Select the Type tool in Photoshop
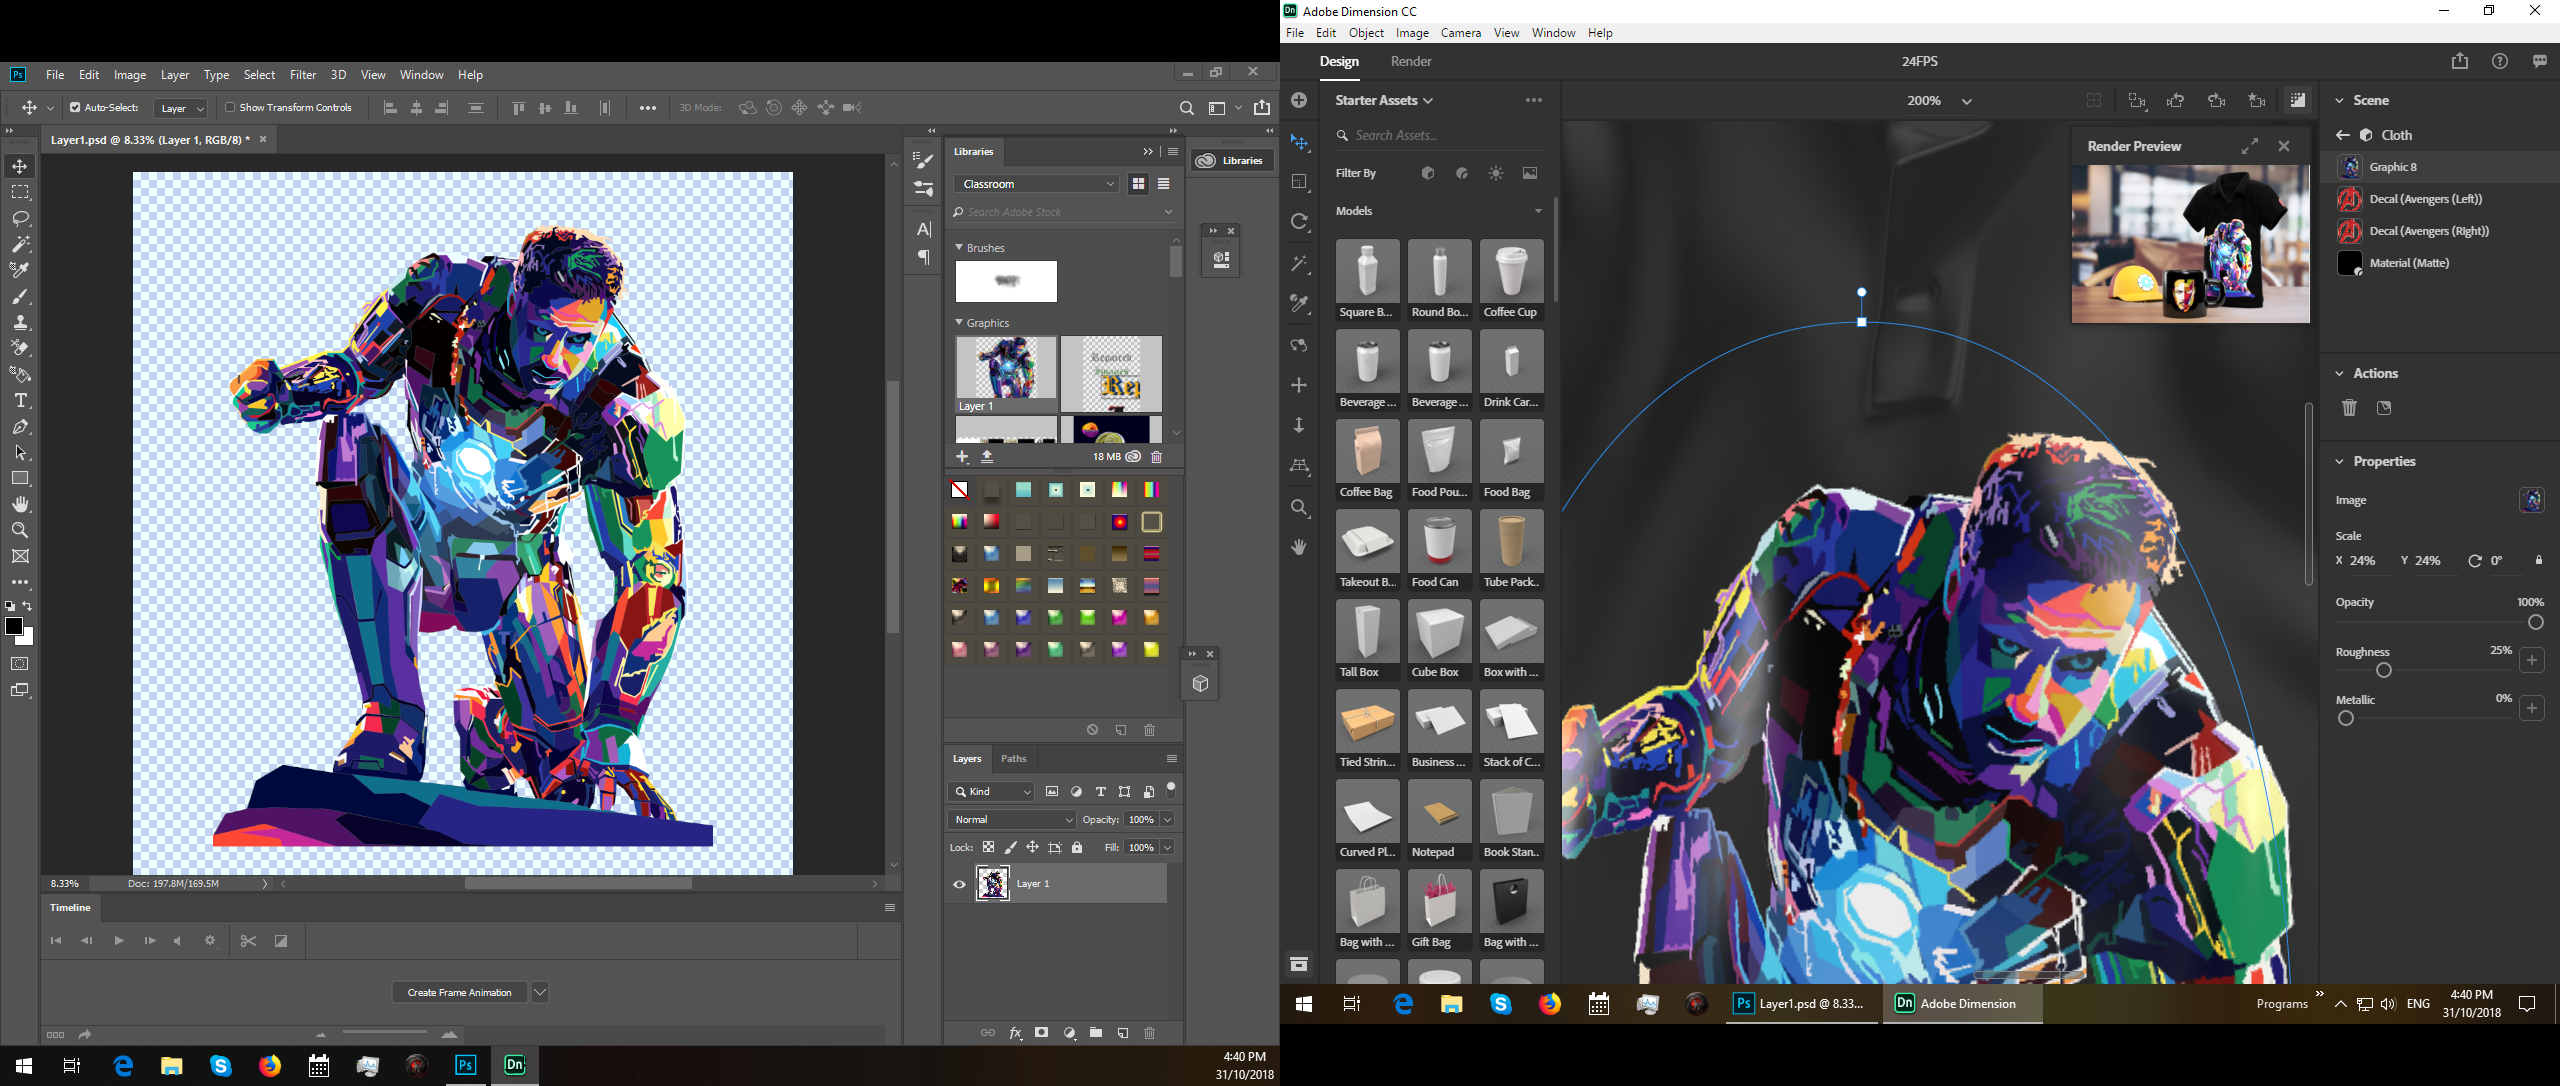2560x1086 pixels. coord(20,400)
